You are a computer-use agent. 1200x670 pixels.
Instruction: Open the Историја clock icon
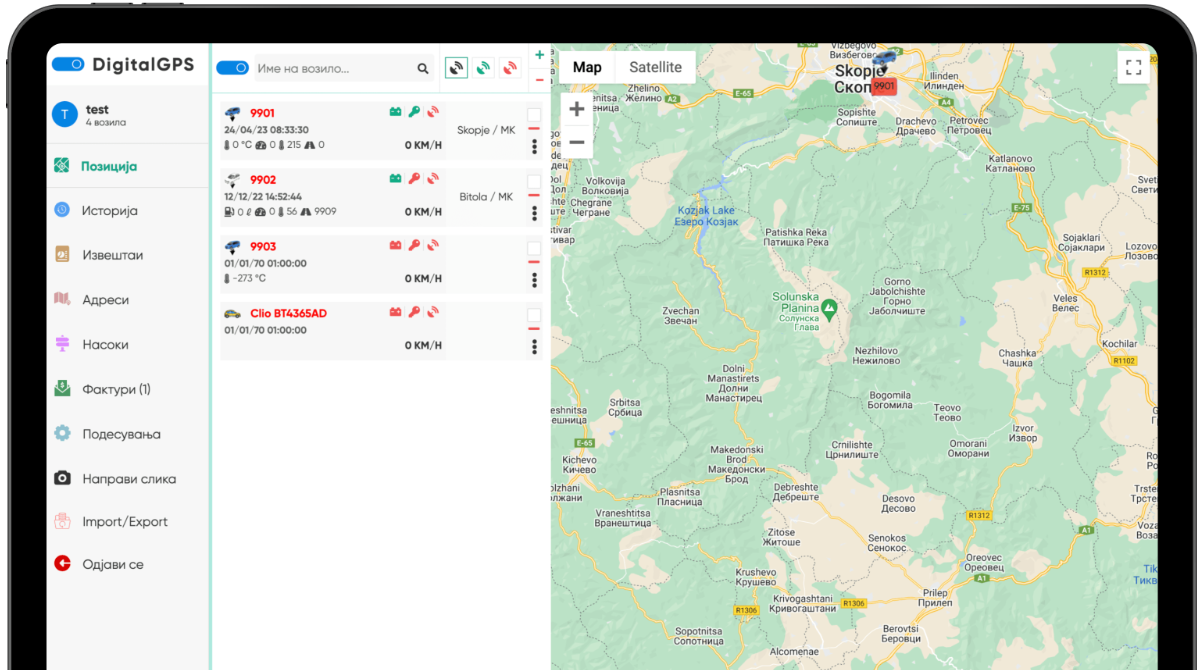click(62, 210)
